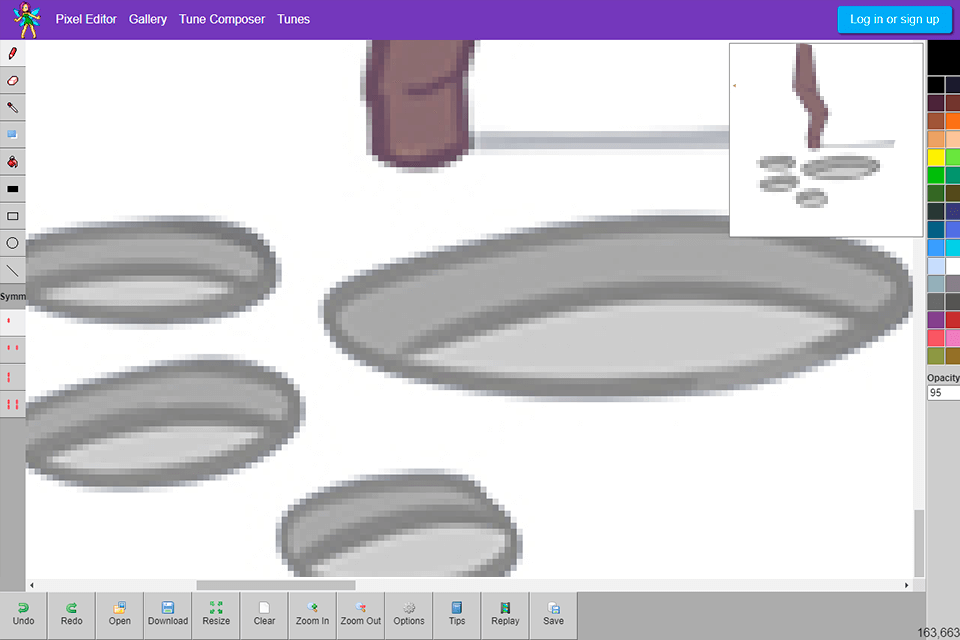The height and width of the screenshot is (640, 960).
Task: Open the Resize dialog
Action: tap(216, 613)
